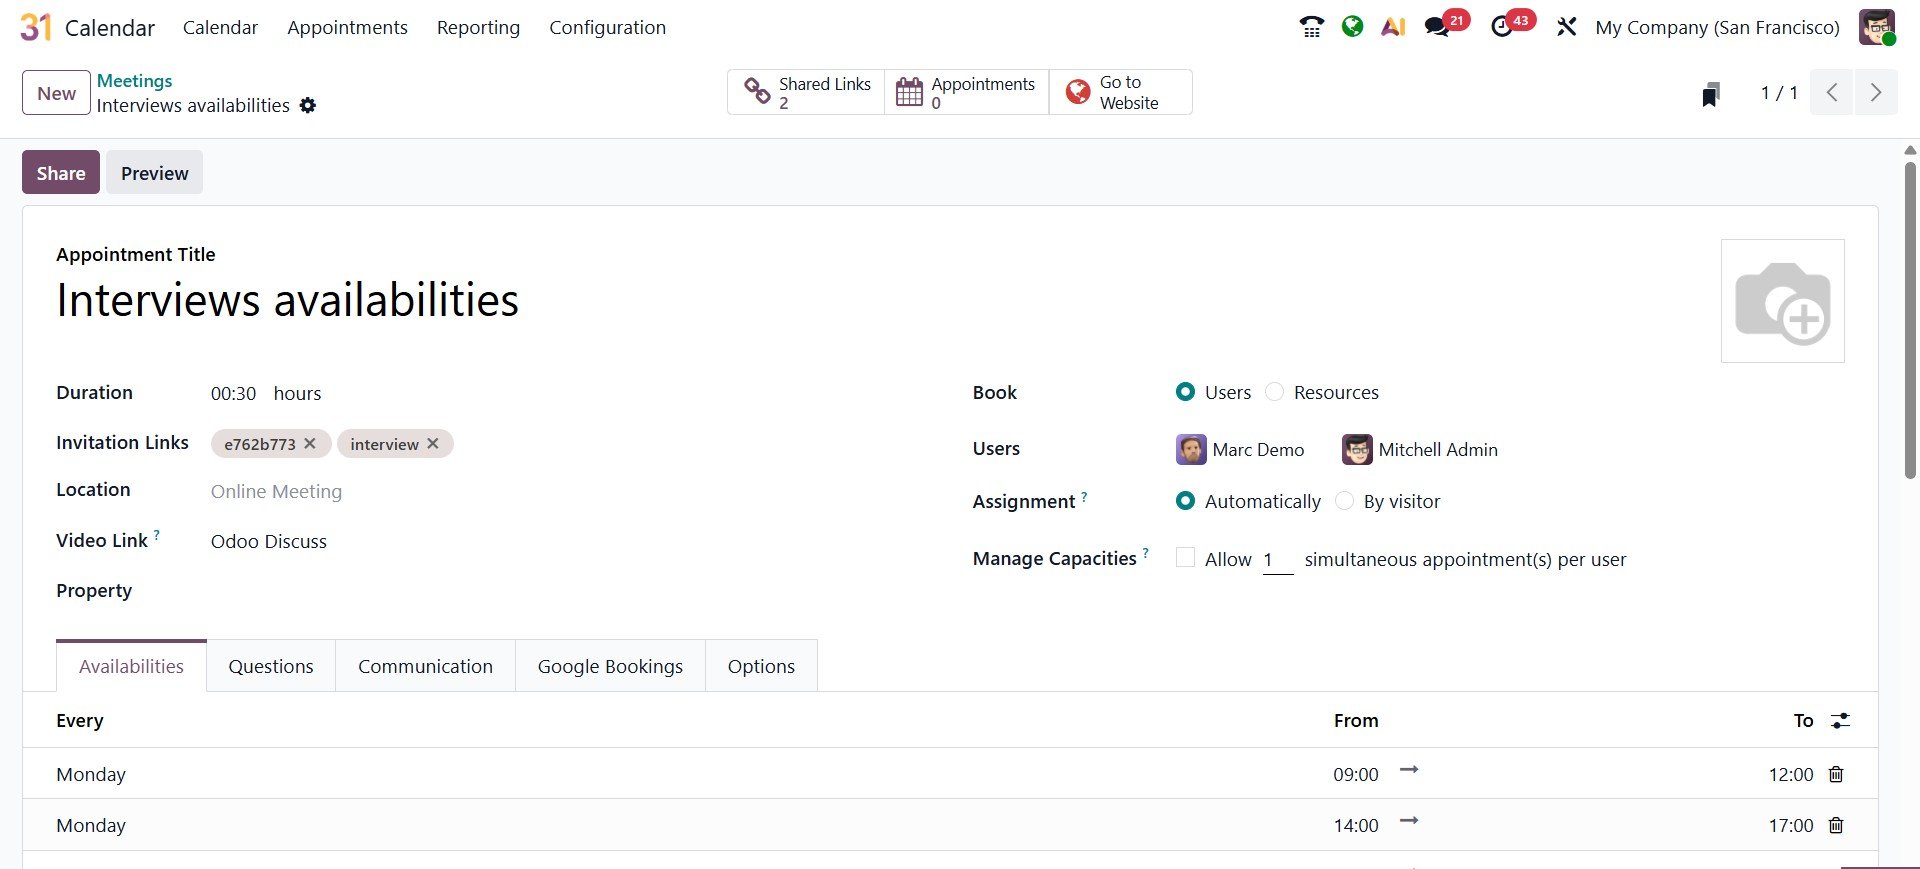Screen dimensions: 1920x869
Task: Select the Resources radio button
Action: [1275, 392]
